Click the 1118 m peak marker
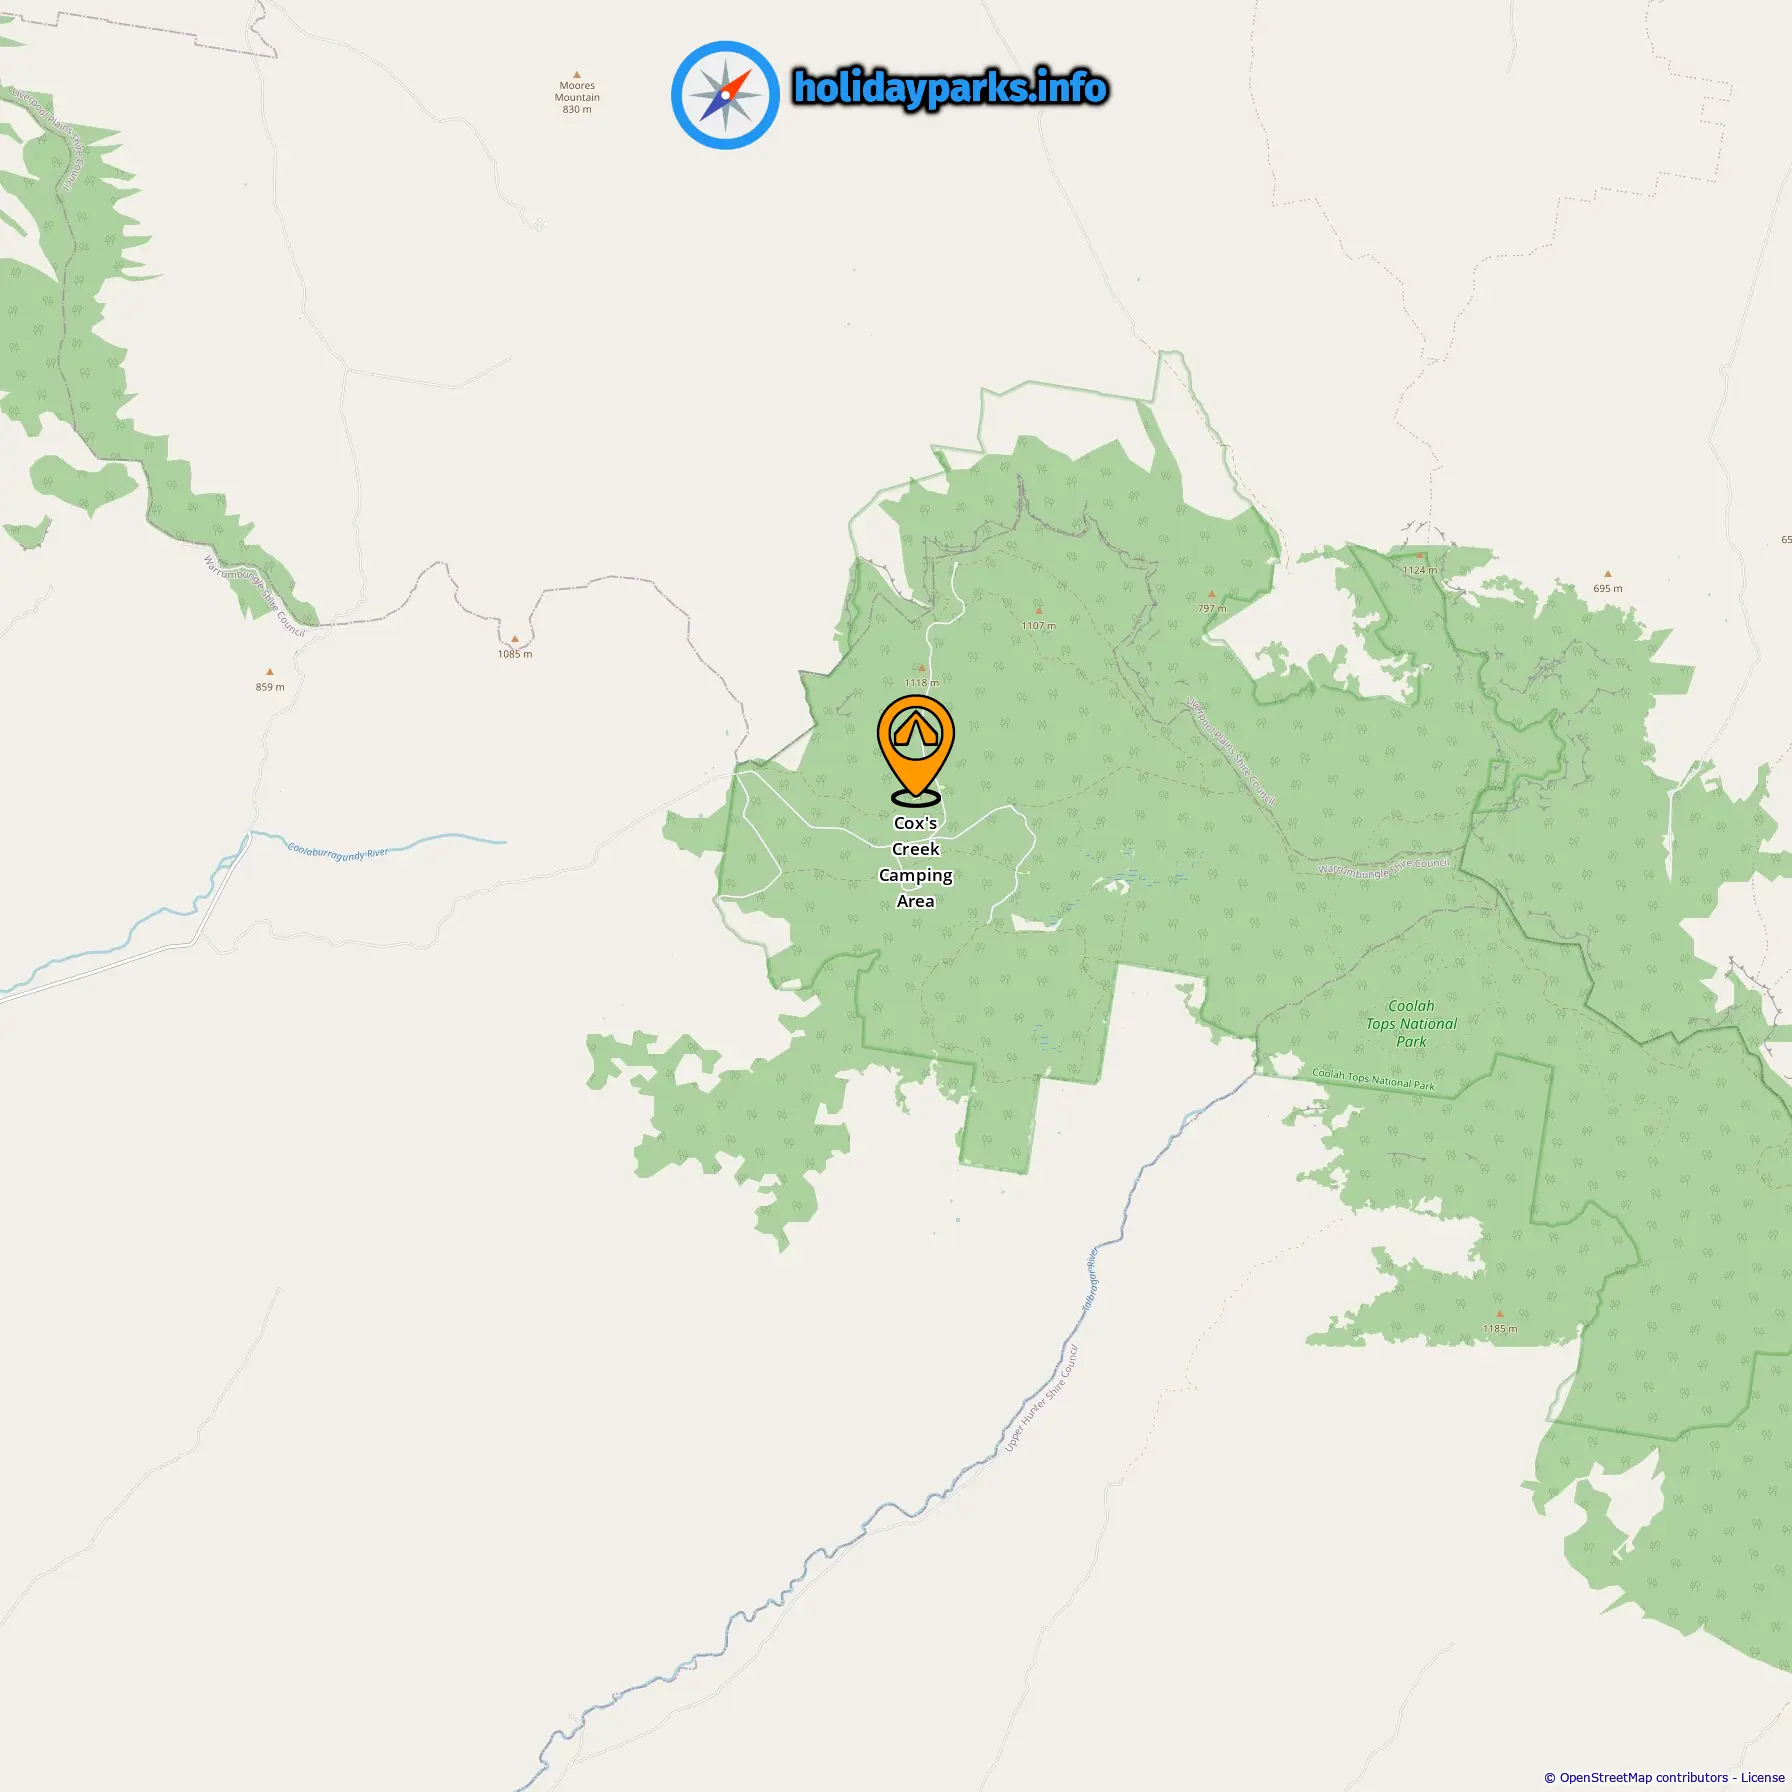Image resolution: width=1792 pixels, height=1792 pixels. [x=922, y=669]
